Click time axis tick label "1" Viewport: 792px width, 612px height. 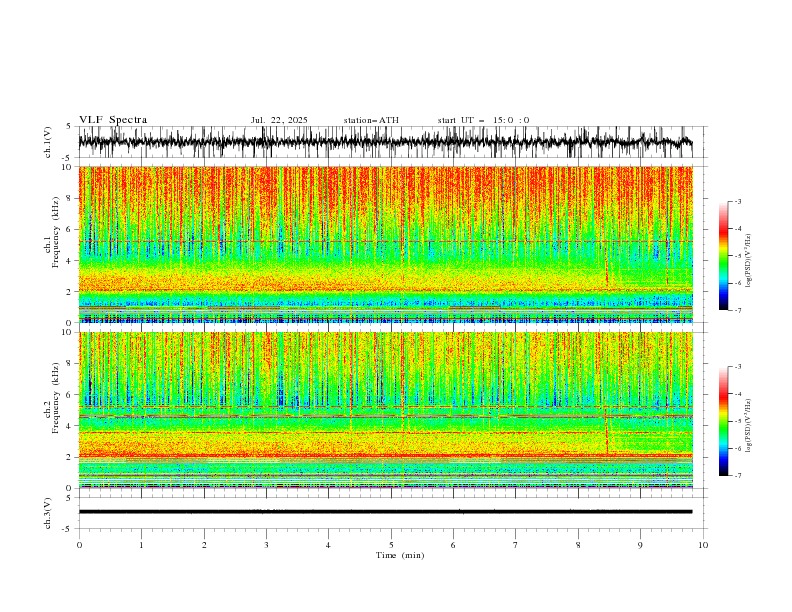(141, 545)
